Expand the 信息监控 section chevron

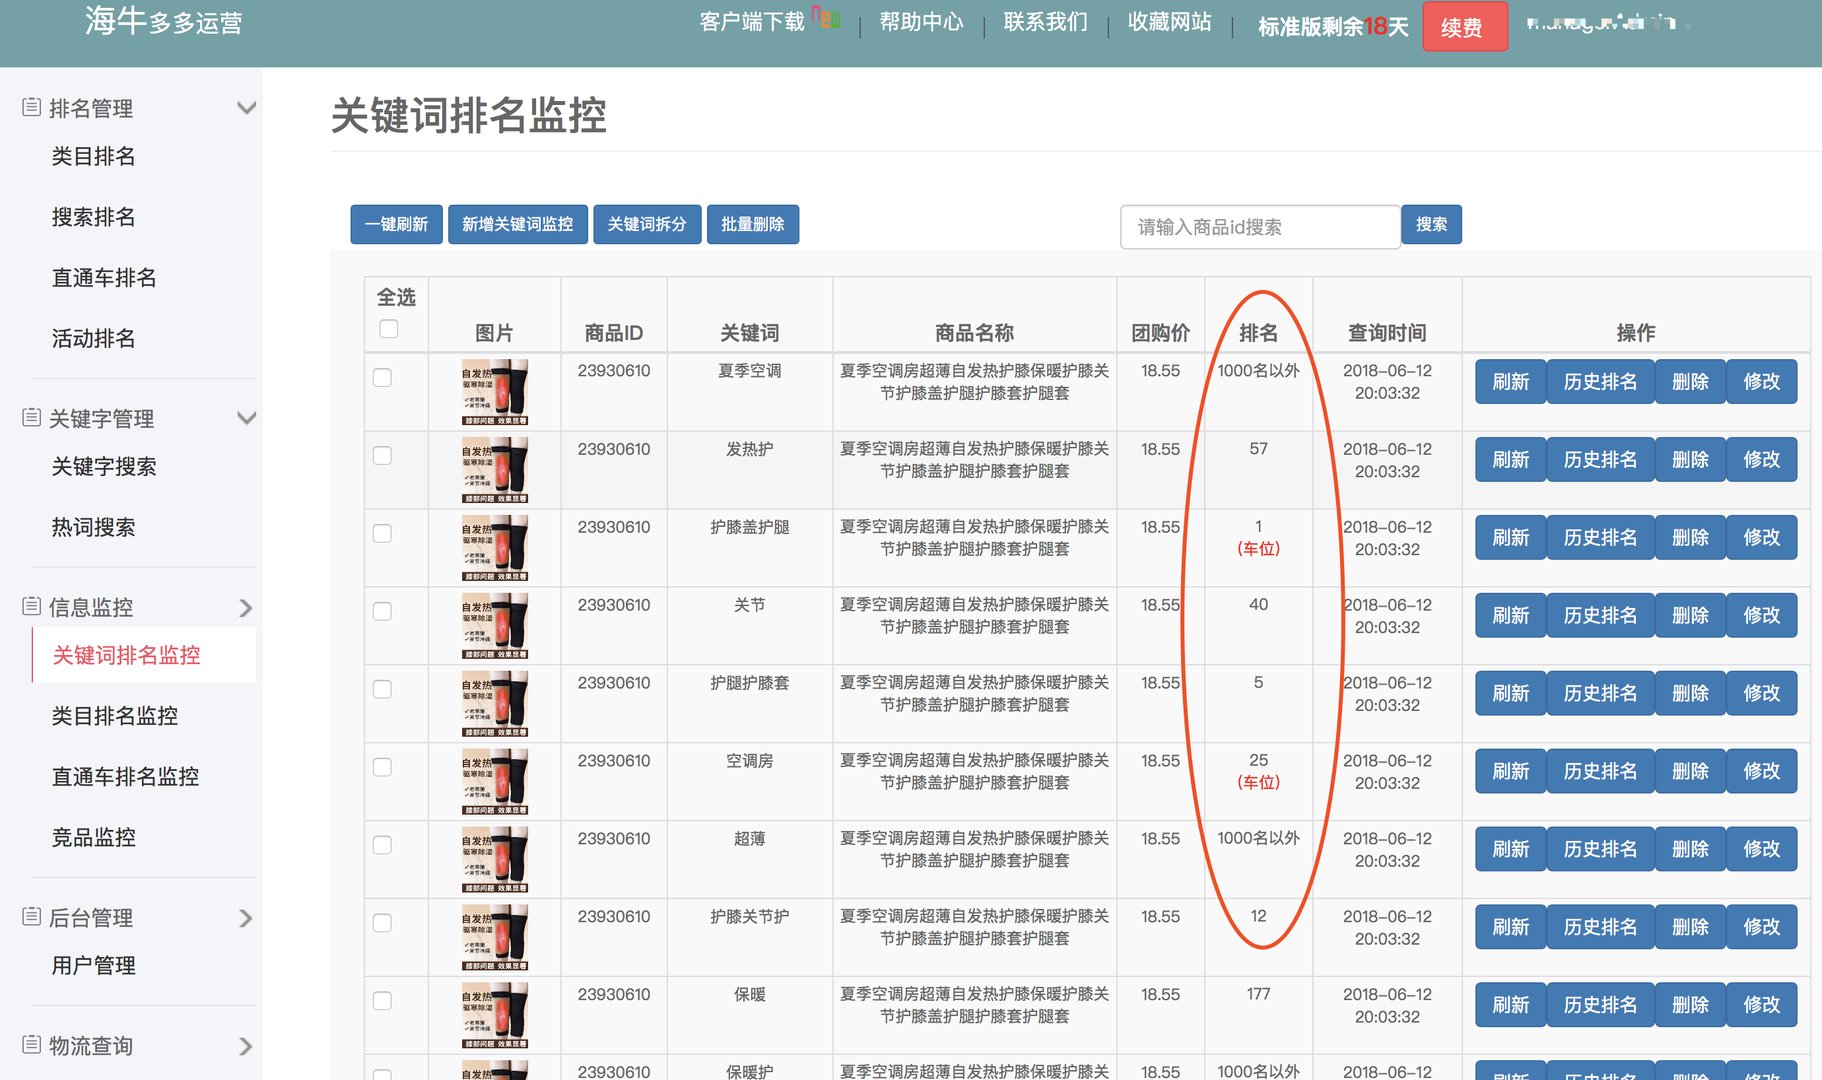point(246,607)
